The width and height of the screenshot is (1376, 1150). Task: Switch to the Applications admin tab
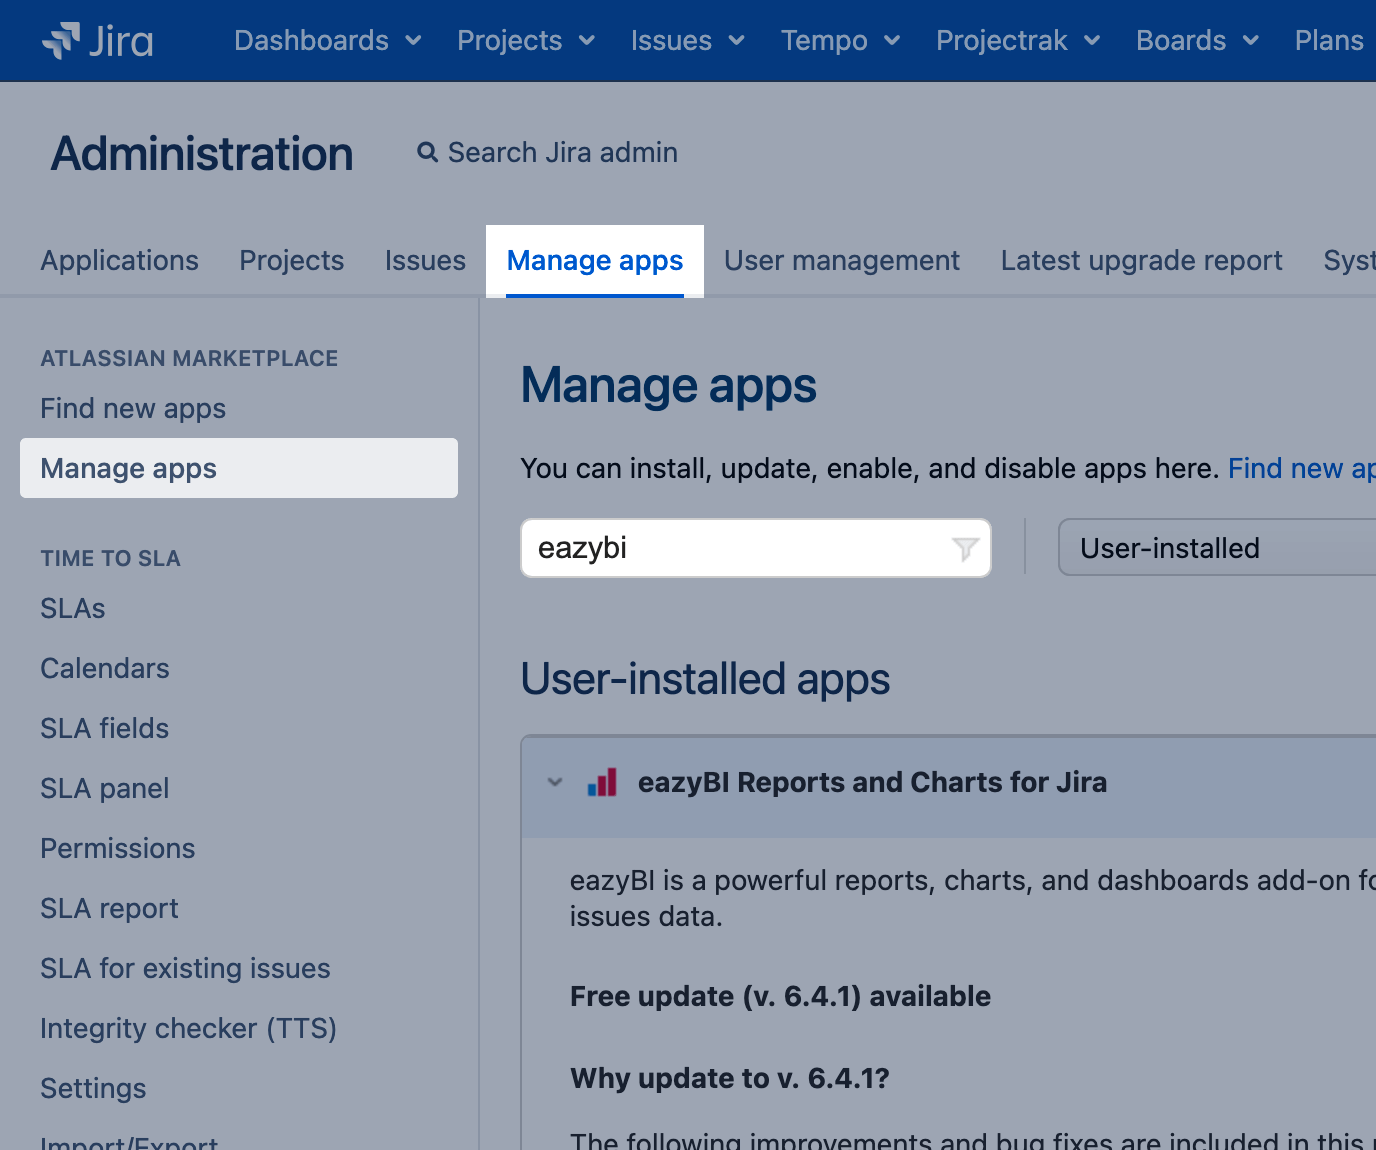click(120, 261)
